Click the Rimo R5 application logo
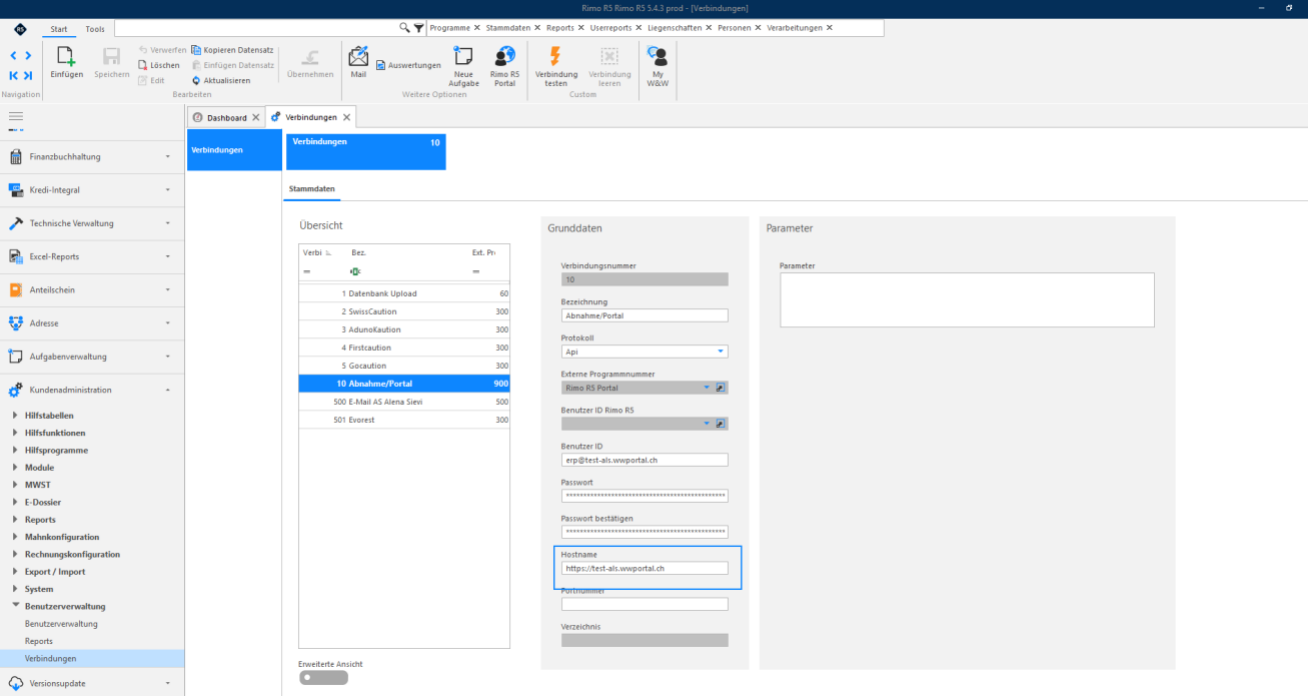The image size is (1308, 696). 21,29
